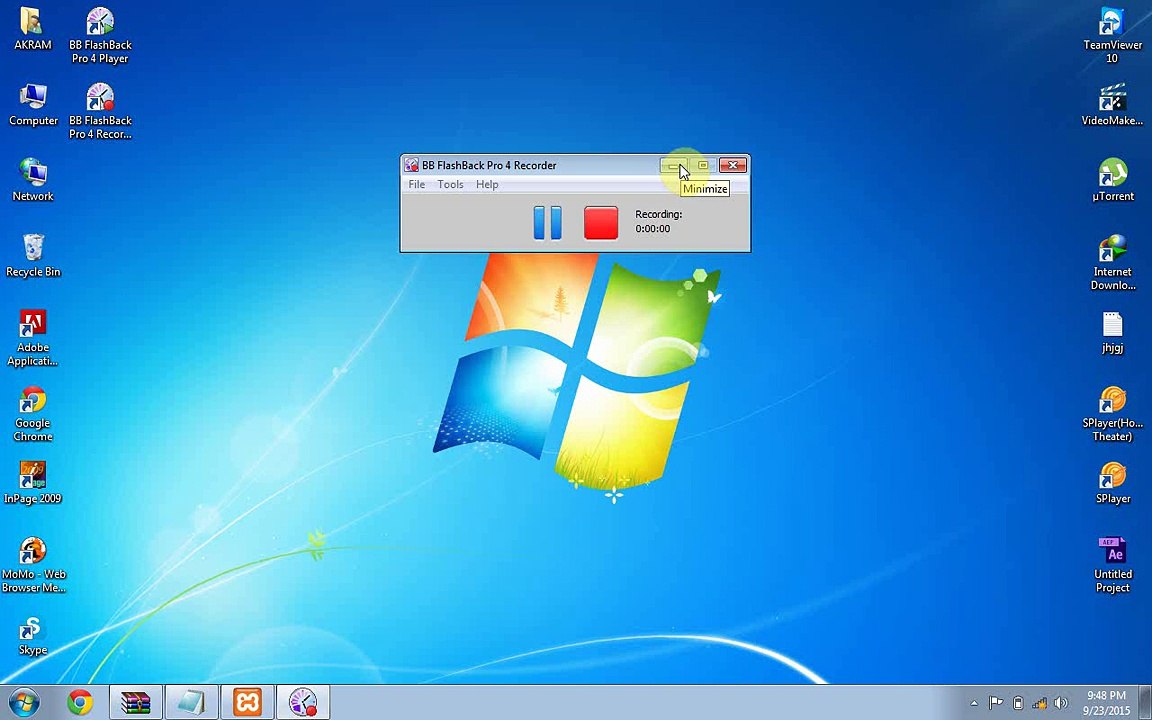Screen dimensions: 1152x720
Task: Select the Internet Download Manager shortcut
Action: coord(1112,262)
